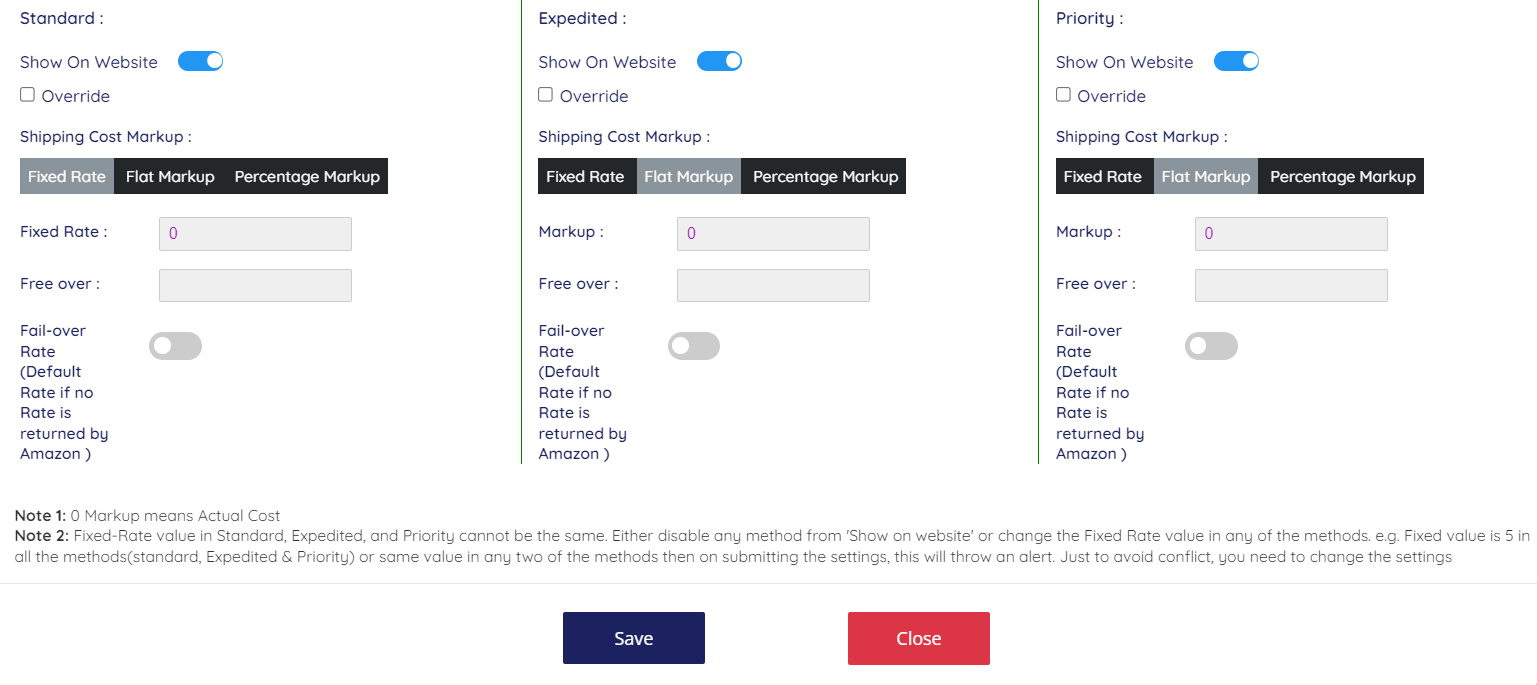This screenshot has width=1537, height=685.
Task: Select Percentage Markup for Priority shipping
Action: [1342, 176]
